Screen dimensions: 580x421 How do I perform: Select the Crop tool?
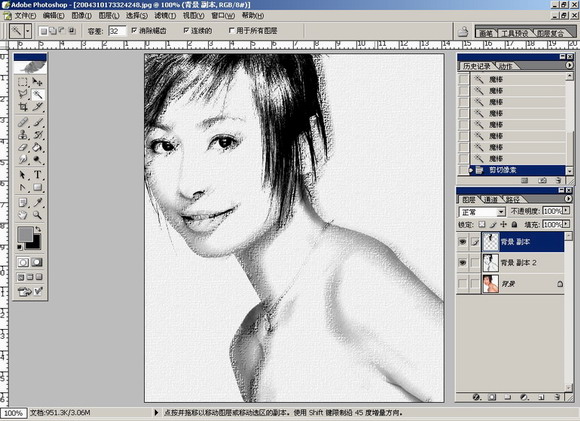point(23,107)
